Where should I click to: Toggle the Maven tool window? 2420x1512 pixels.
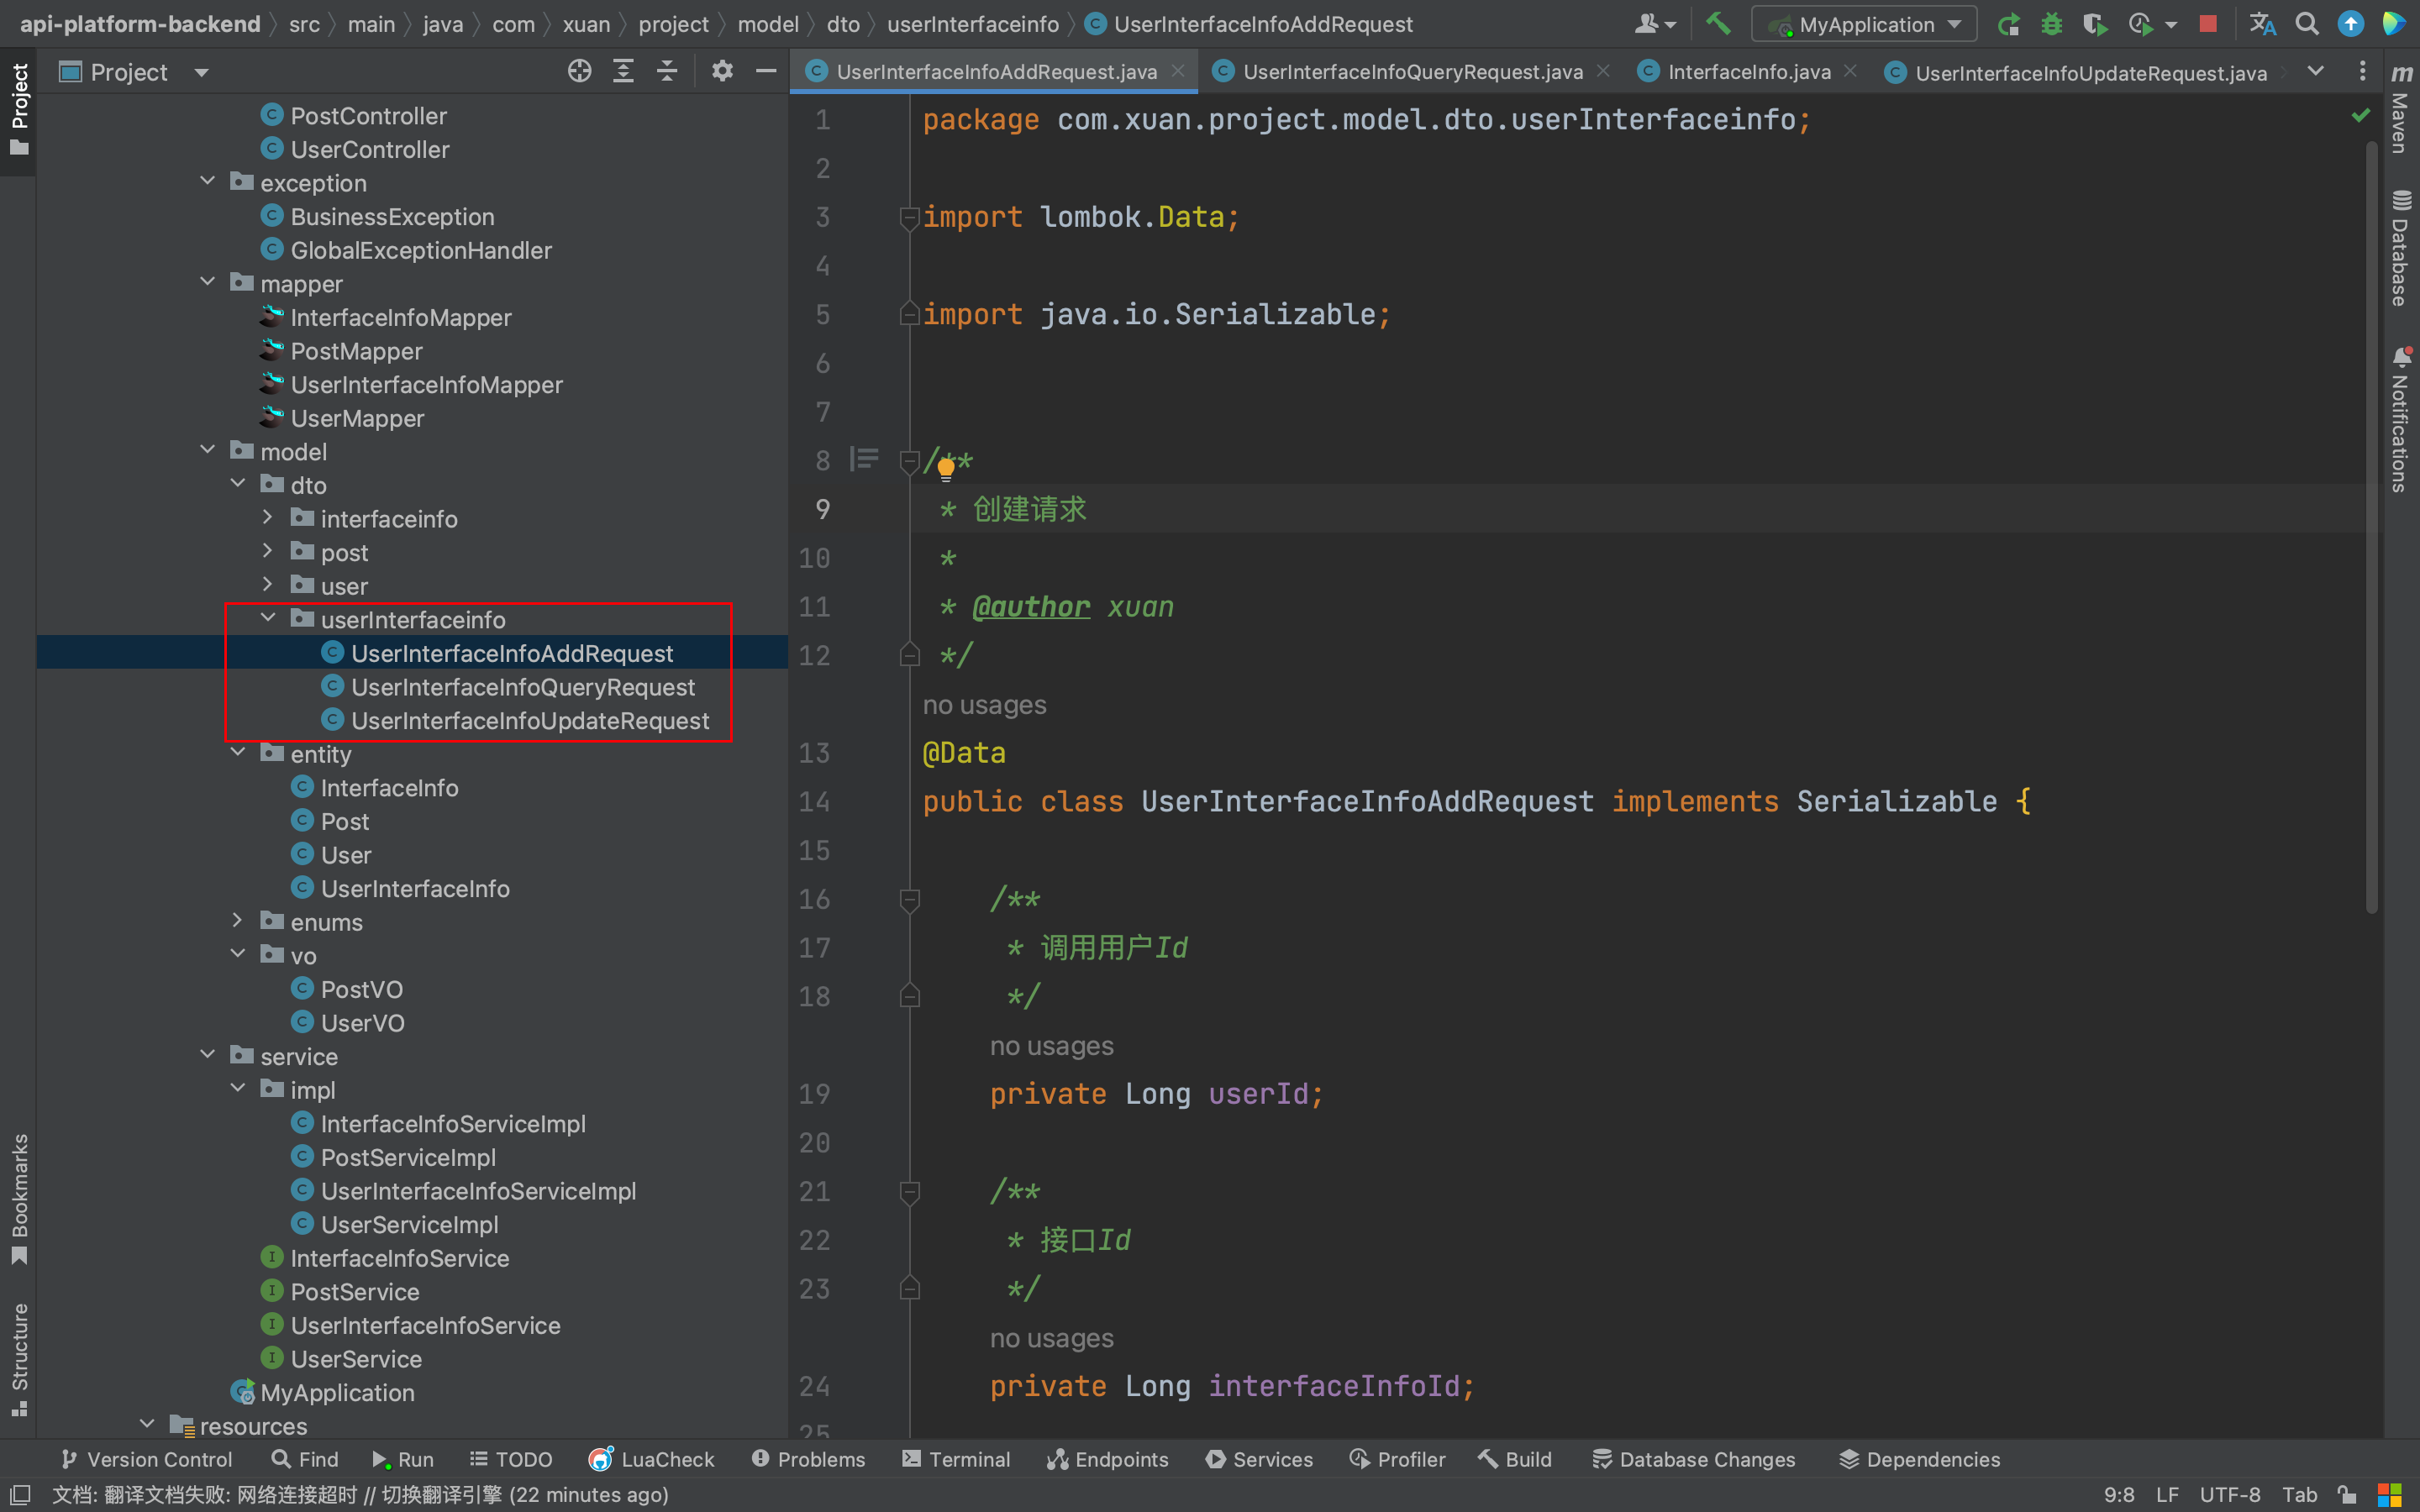coord(2401,108)
